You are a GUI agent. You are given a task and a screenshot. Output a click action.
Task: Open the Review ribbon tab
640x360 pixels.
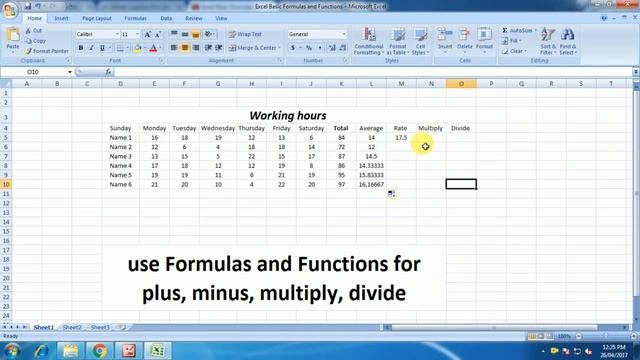coord(193,18)
